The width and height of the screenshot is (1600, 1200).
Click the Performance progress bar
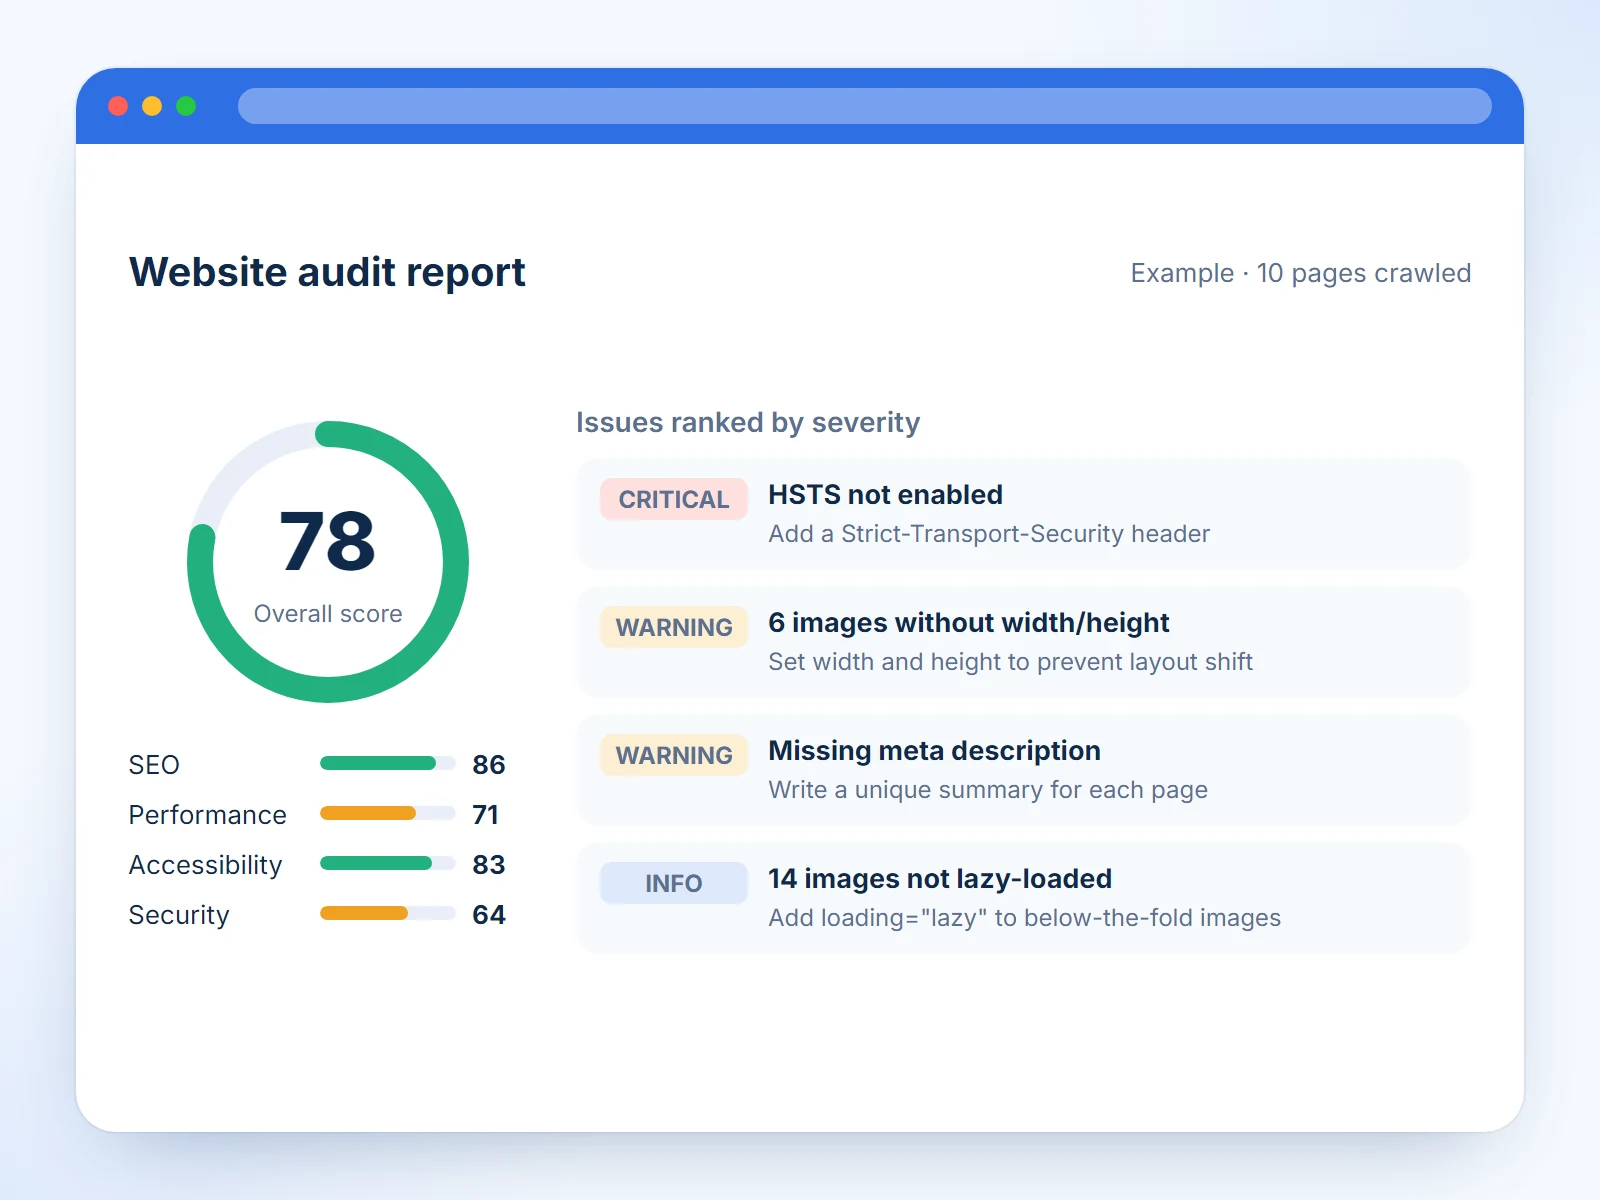(388, 813)
